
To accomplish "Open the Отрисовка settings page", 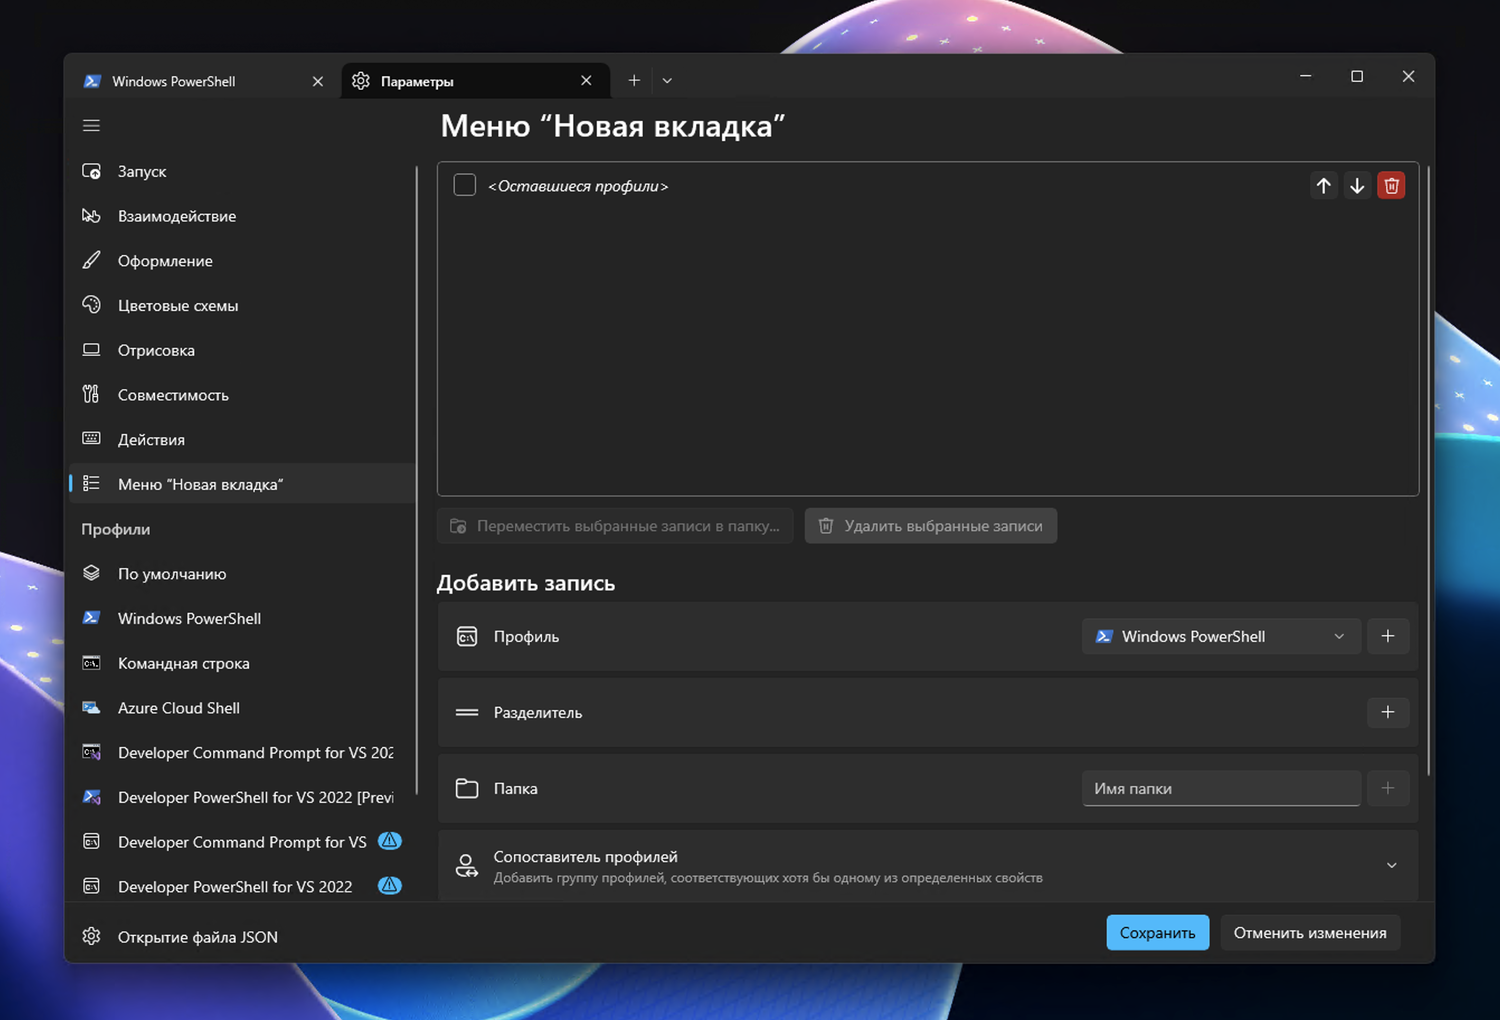I will click(x=242, y=350).
